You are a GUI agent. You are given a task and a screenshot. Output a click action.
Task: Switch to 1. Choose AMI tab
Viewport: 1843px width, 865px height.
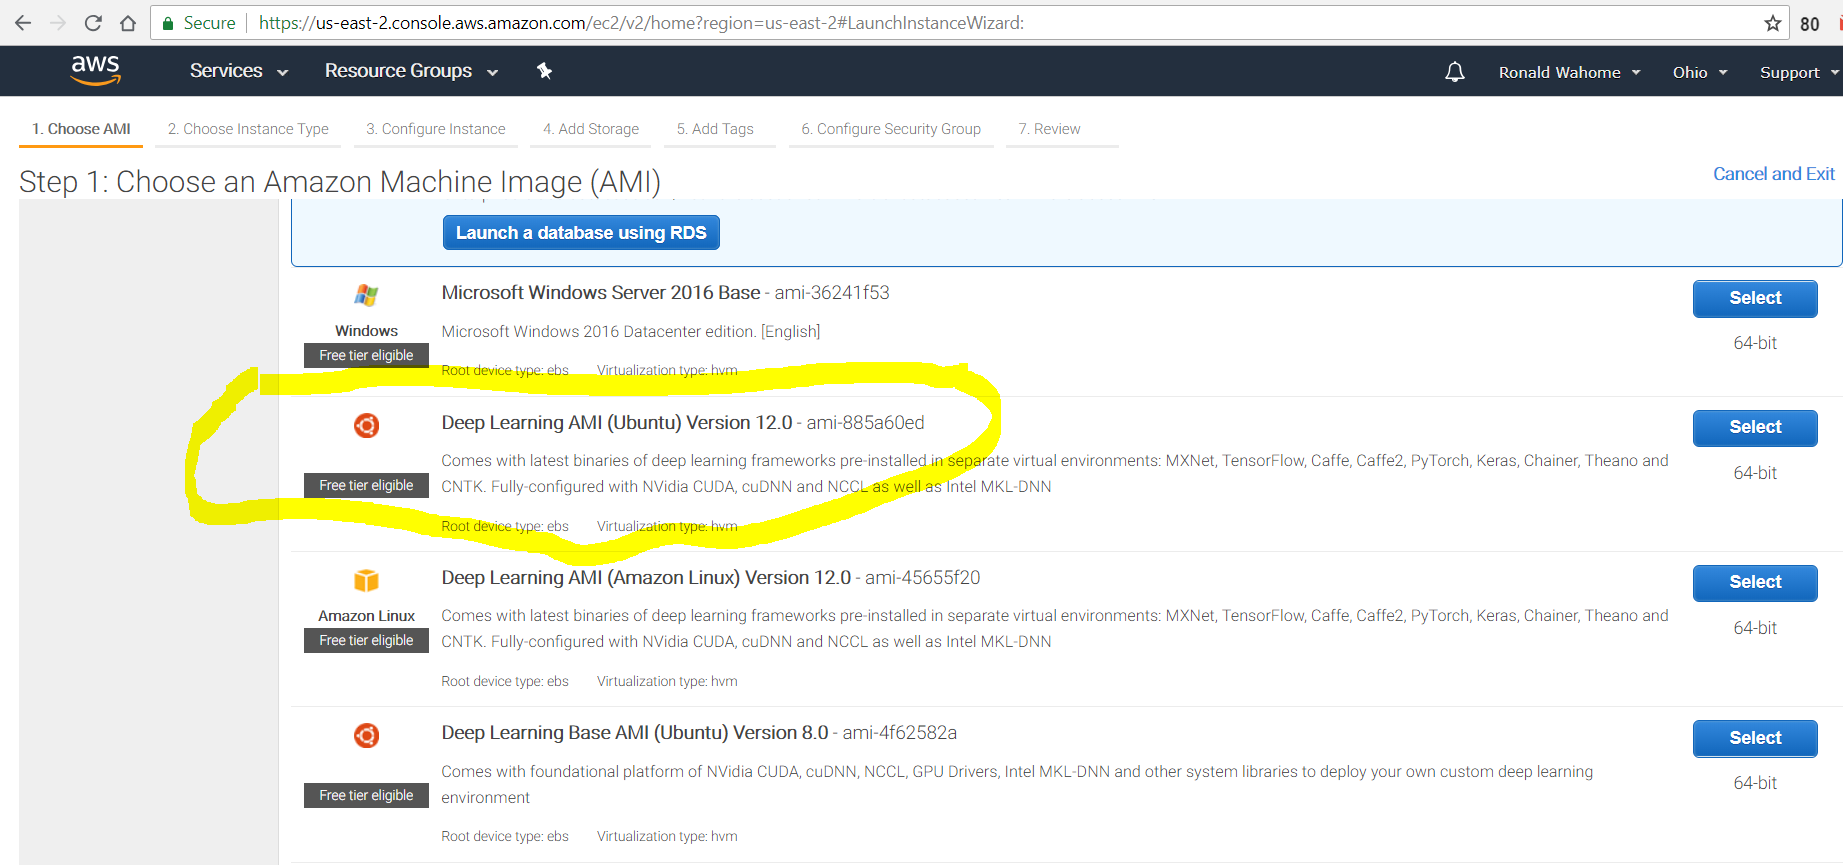81,129
